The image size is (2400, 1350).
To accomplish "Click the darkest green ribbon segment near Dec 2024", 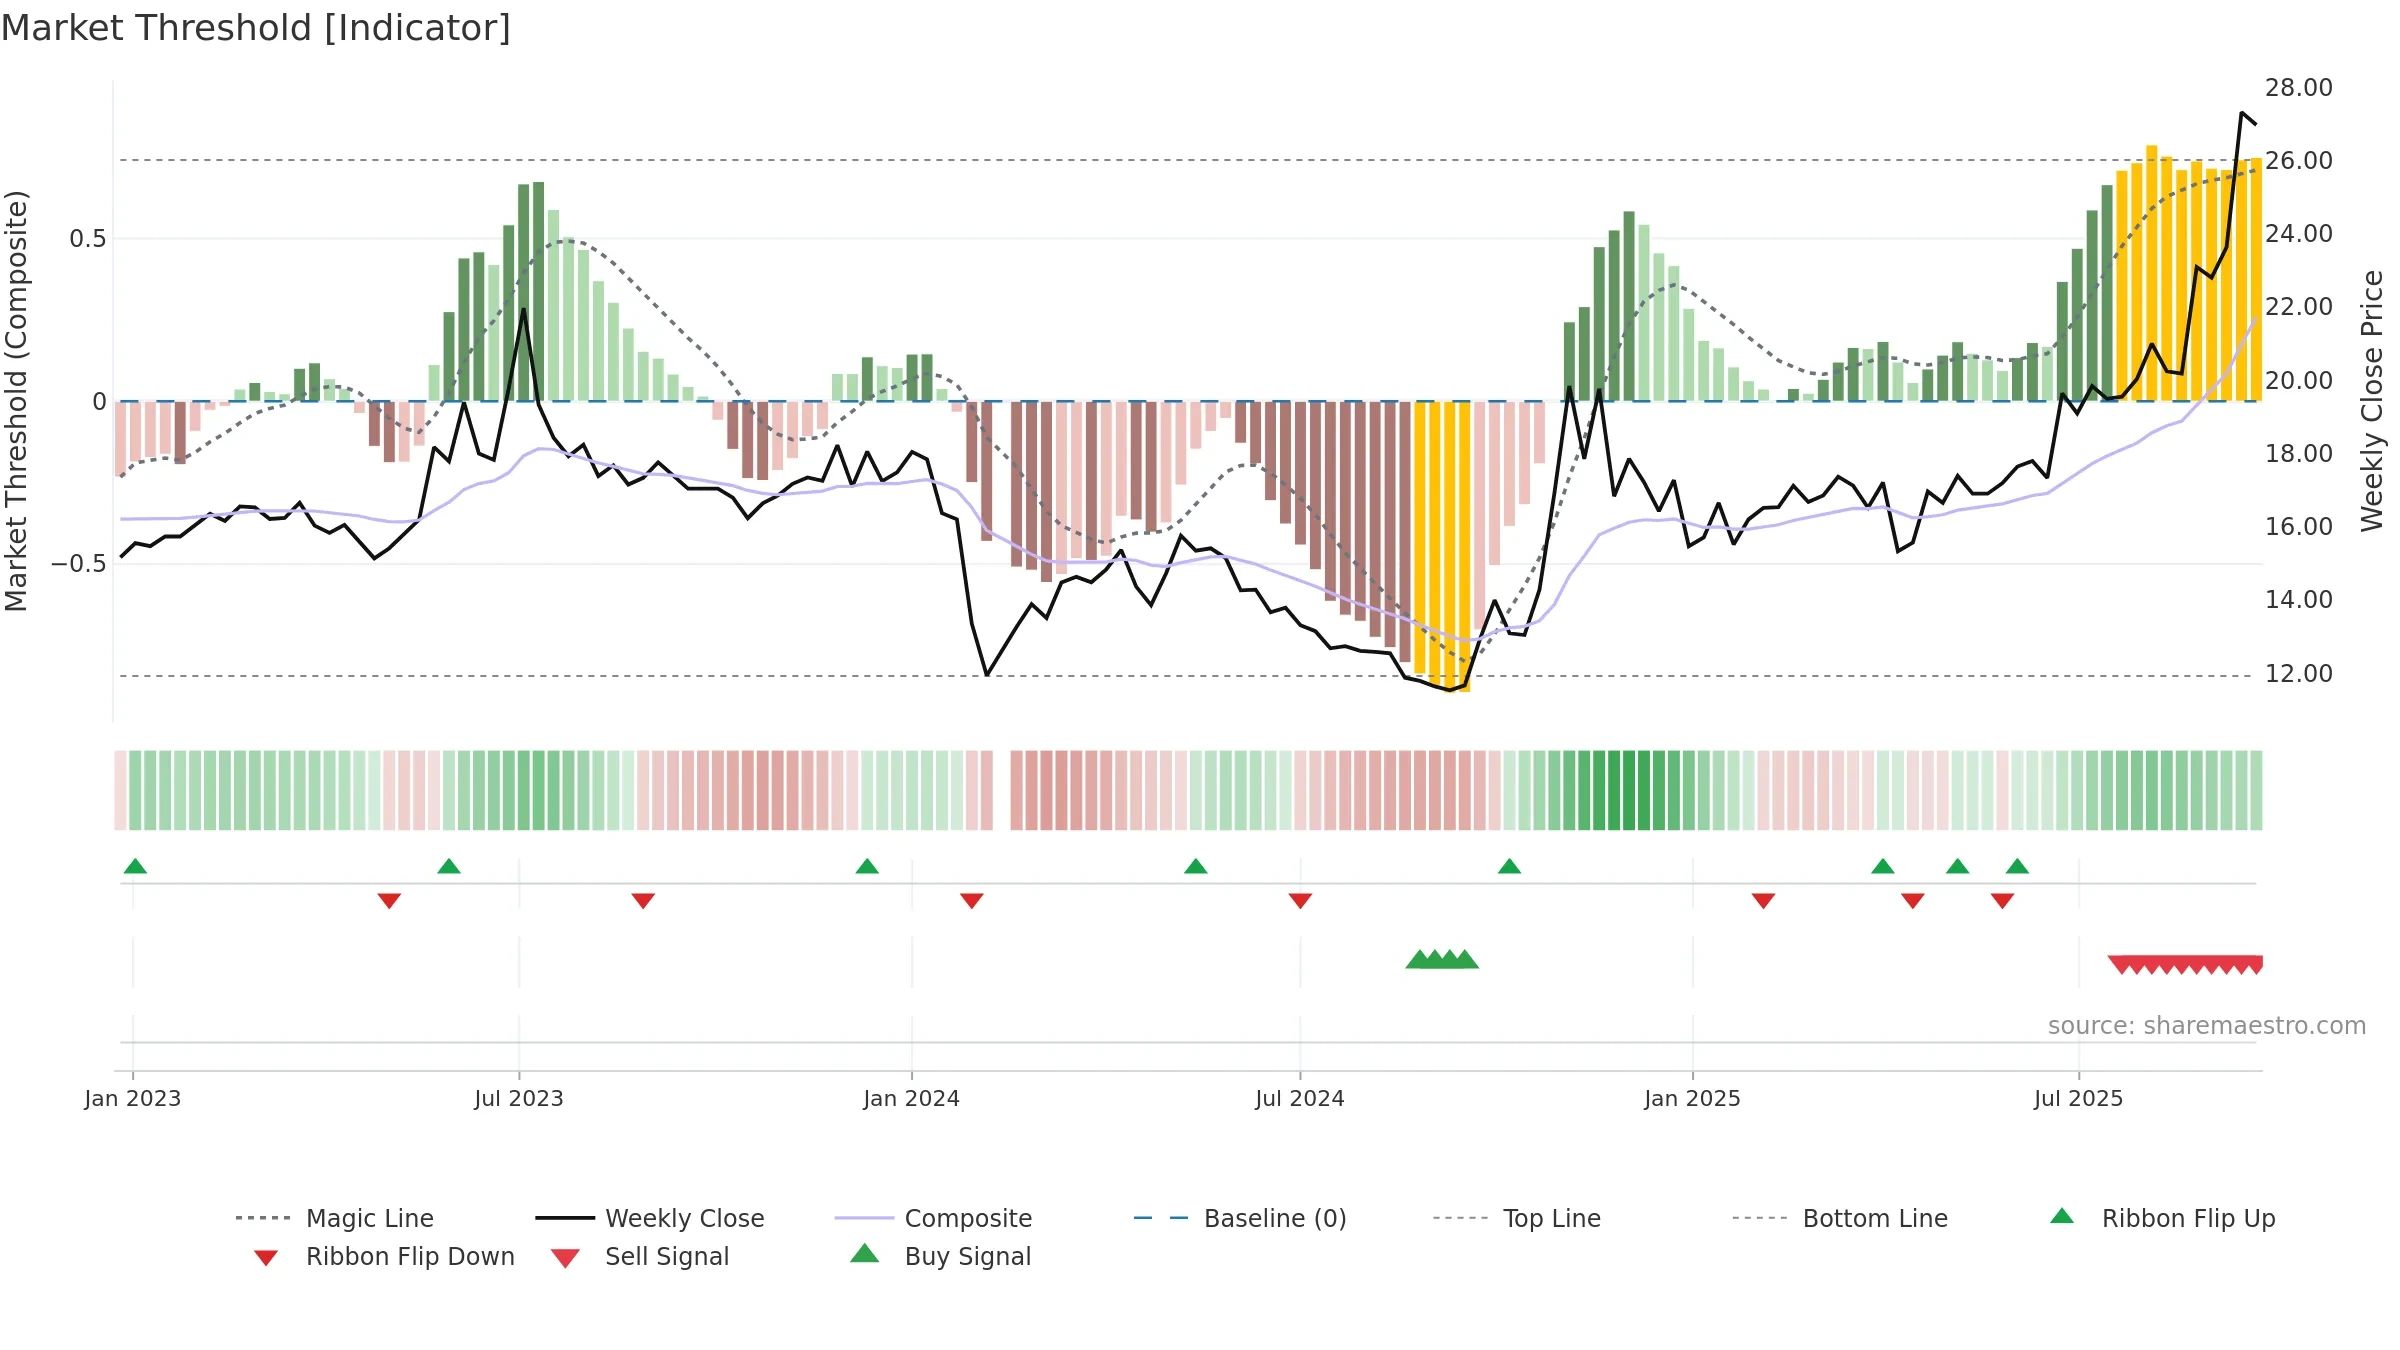I will click(1629, 790).
